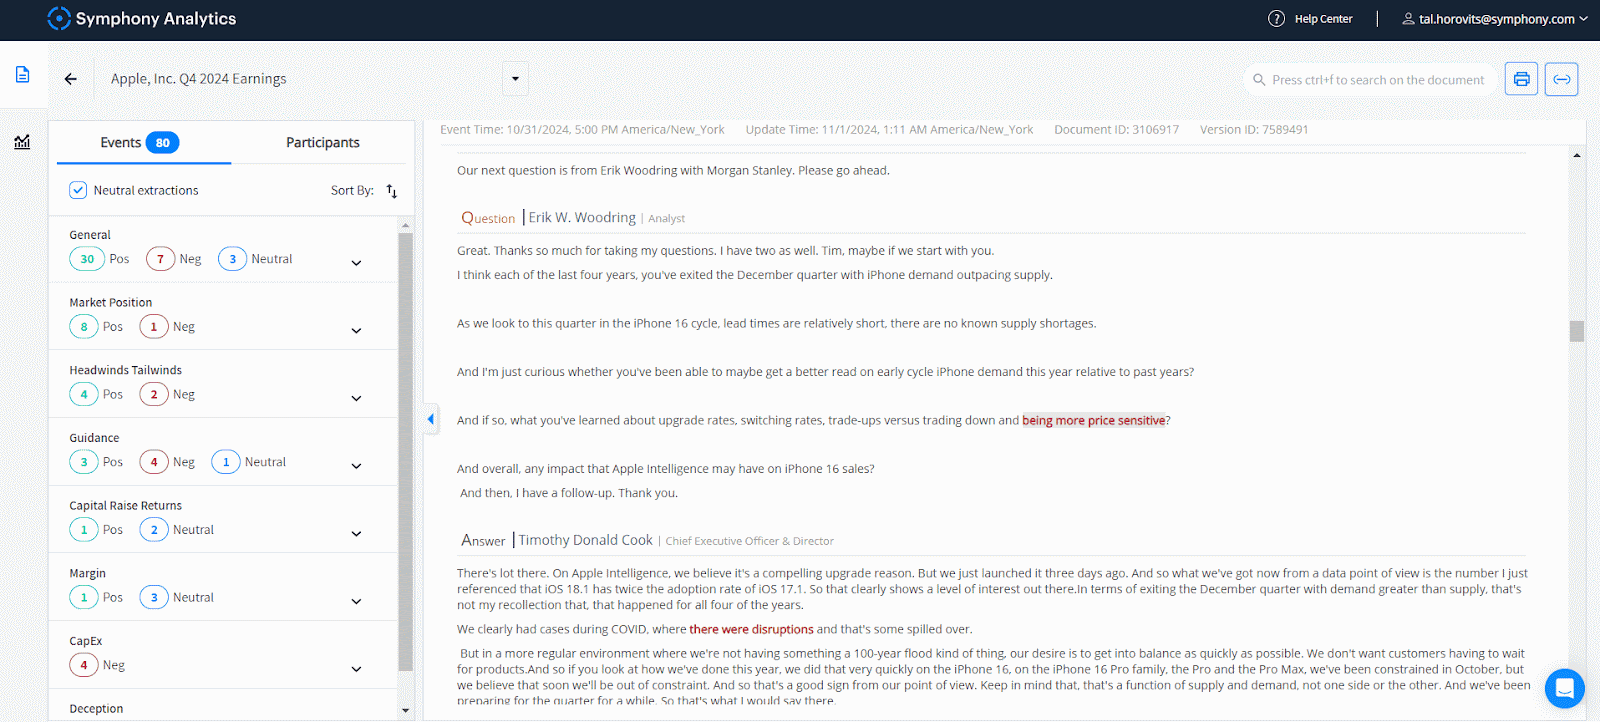Switch to the Events tab
The width and height of the screenshot is (1600, 722).
140,143
